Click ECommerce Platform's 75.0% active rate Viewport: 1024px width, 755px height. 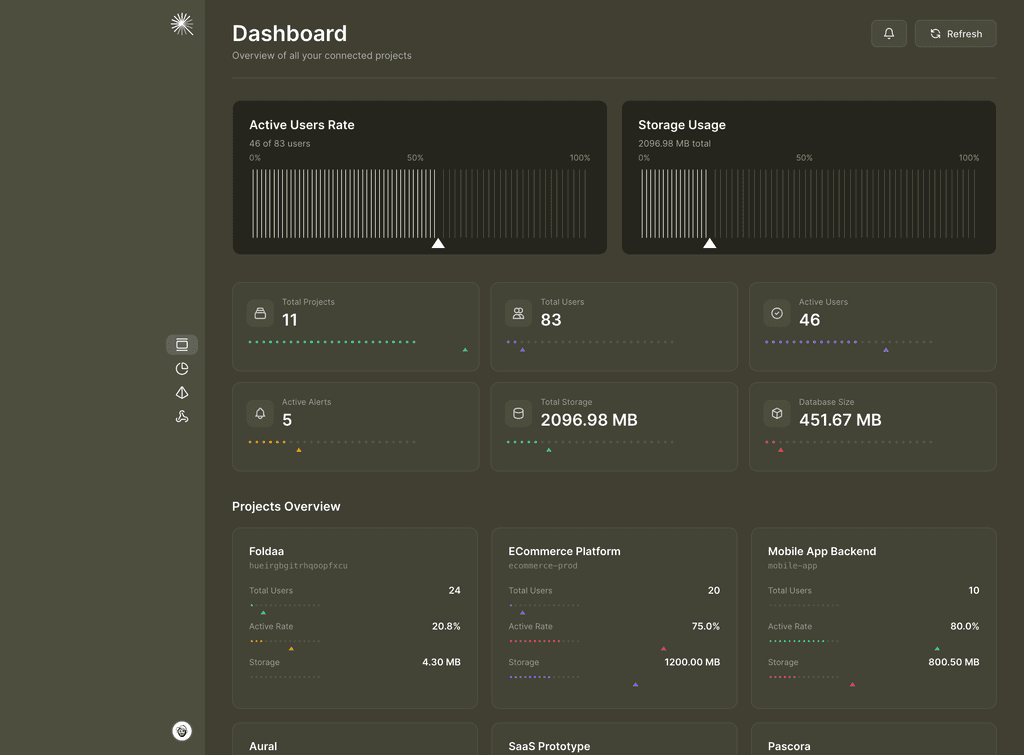(x=705, y=626)
